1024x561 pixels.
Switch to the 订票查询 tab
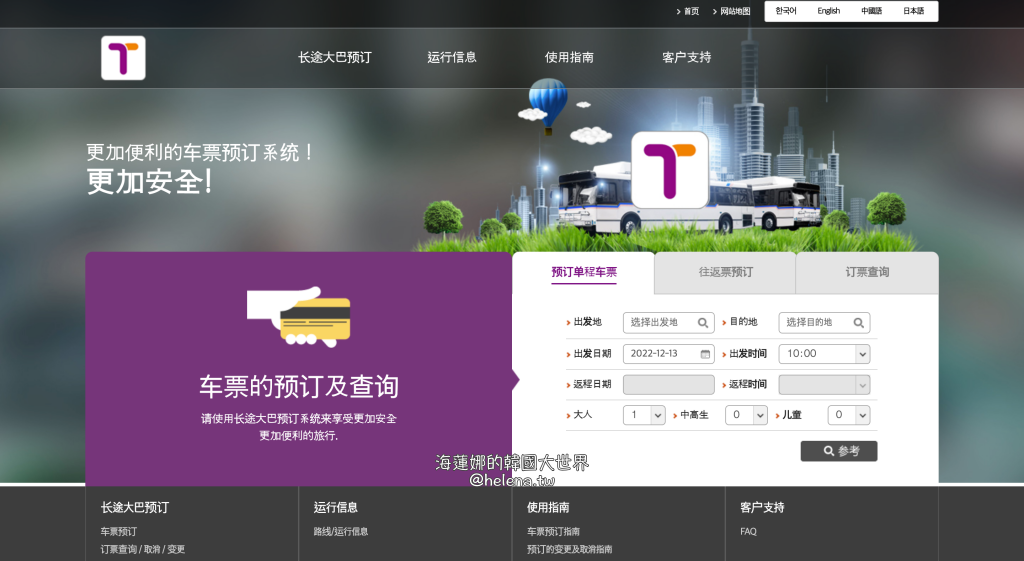[x=867, y=272]
